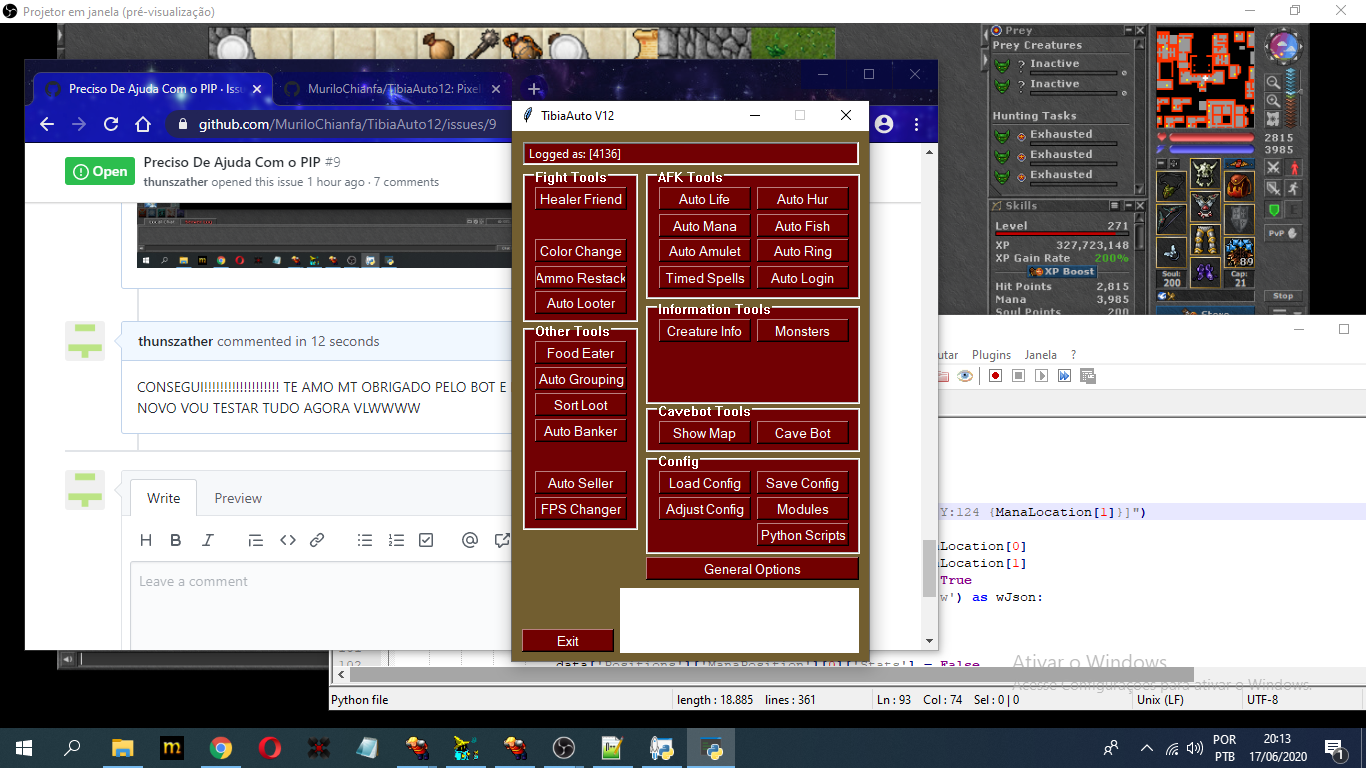Image resolution: width=1366 pixels, height=768 pixels.
Task: Click the XP Boost button
Action: [x=1061, y=271]
